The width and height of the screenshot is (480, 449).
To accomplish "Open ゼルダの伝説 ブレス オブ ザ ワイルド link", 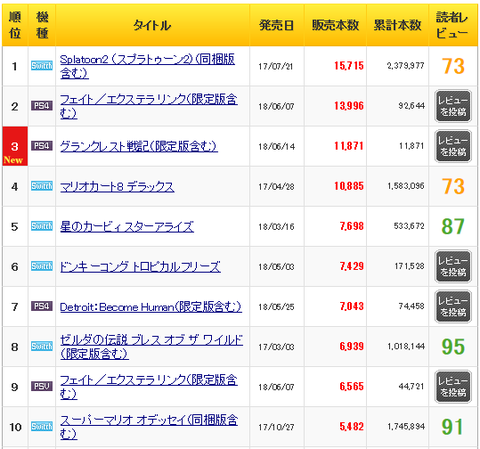I will tap(151, 347).
